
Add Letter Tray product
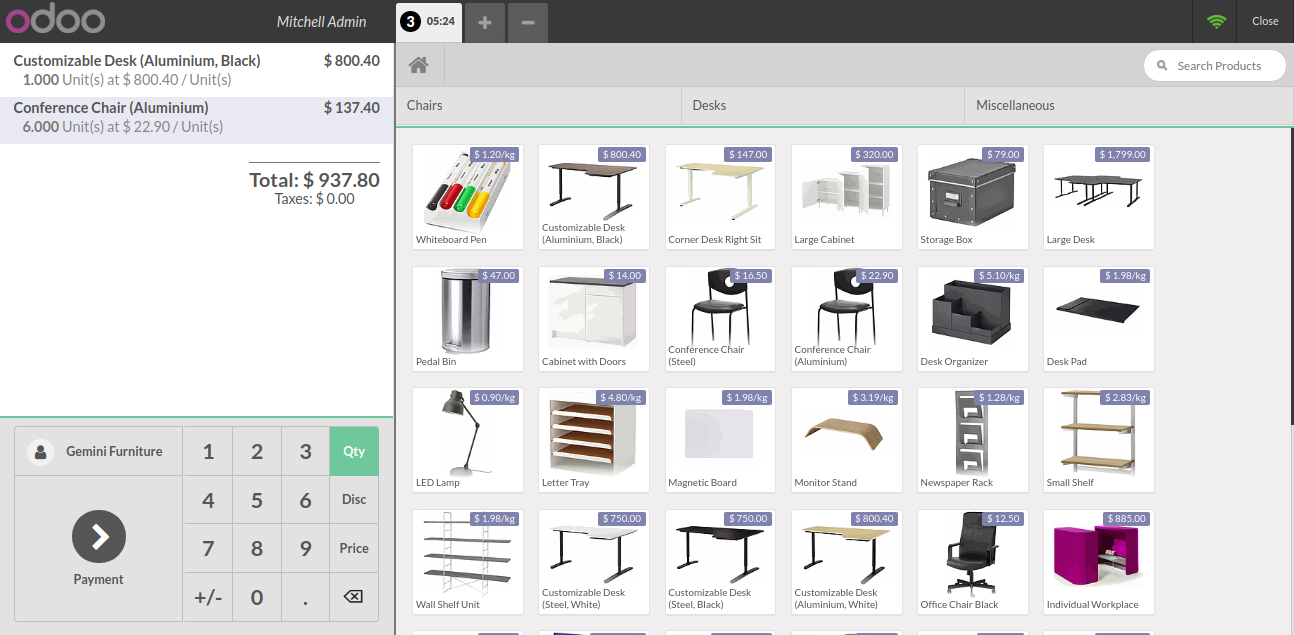point(594,440)
